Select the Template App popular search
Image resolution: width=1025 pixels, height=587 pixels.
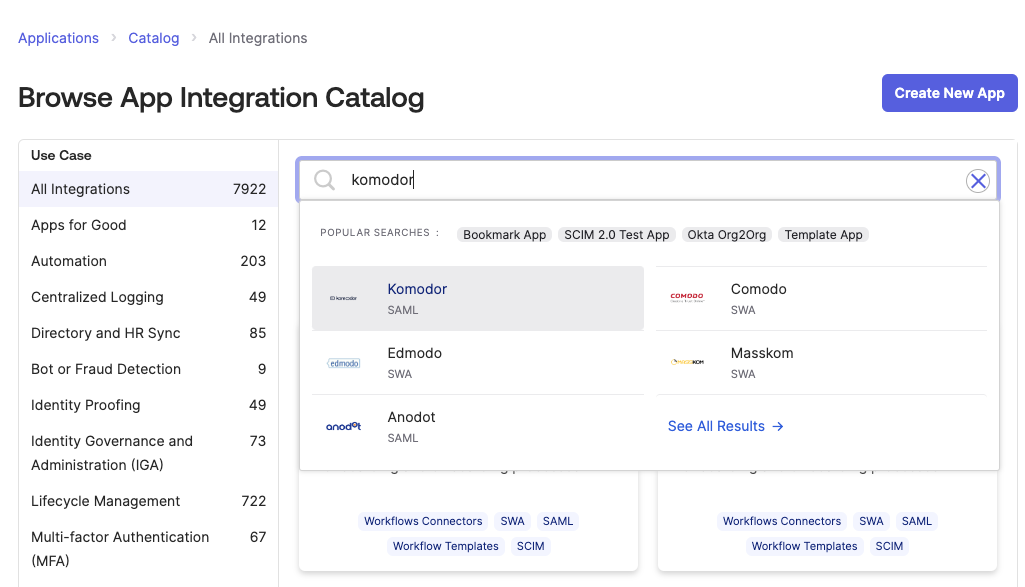pyautogui.click(x=823, y=235)
